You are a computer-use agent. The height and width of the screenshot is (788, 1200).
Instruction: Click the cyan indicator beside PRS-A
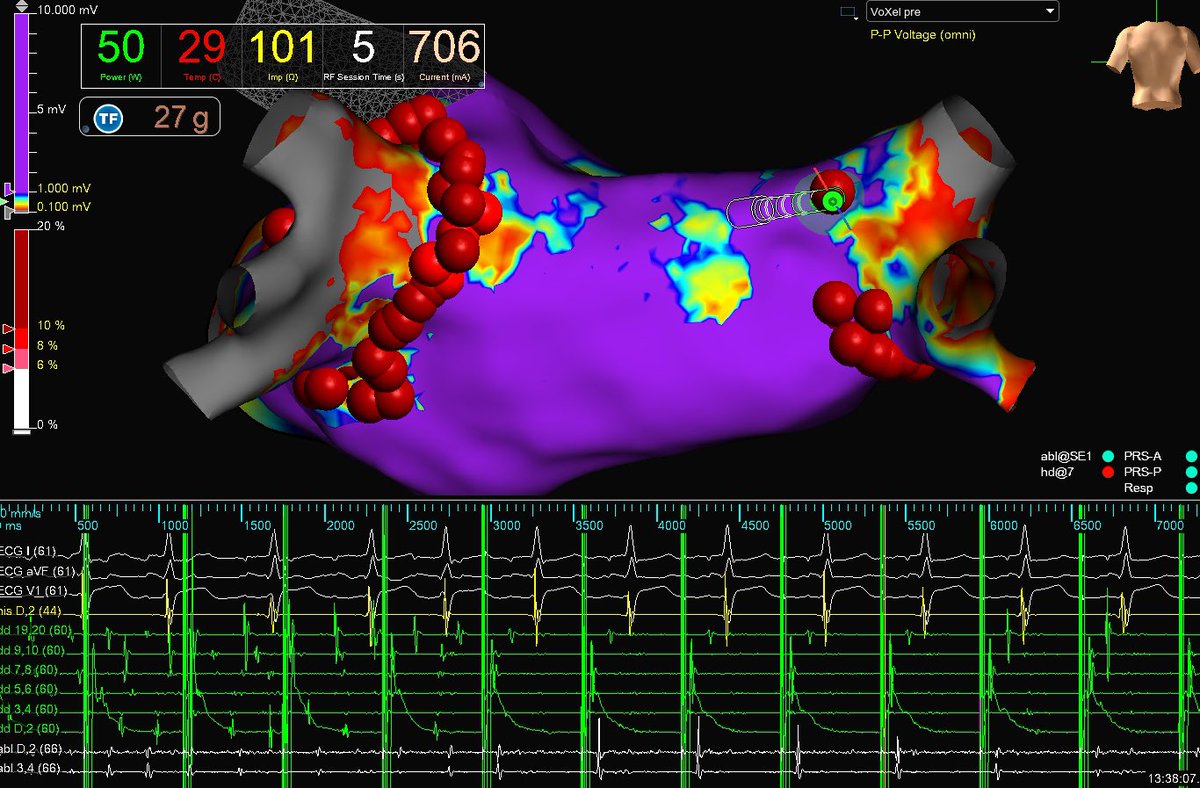tap(1191, 454)
